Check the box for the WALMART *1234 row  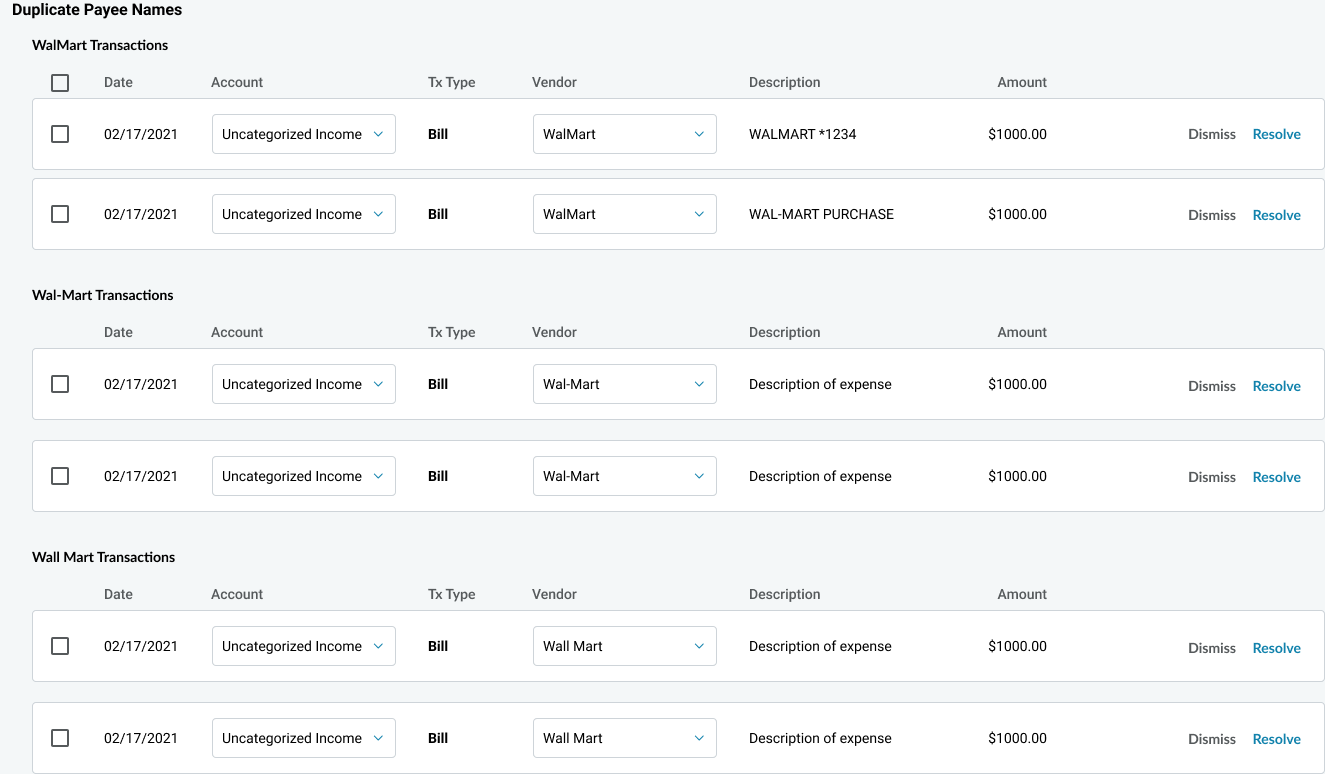[x=60, y=134]
